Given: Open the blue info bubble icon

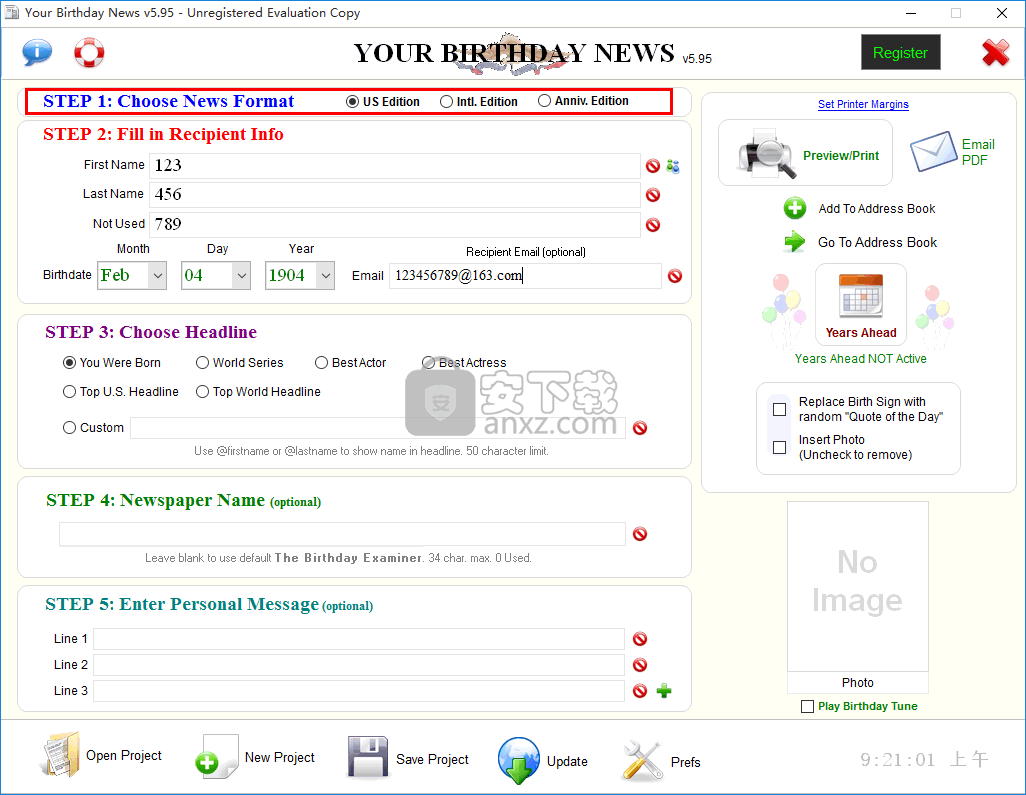Looking at the screenshot, I should point(37,52).
